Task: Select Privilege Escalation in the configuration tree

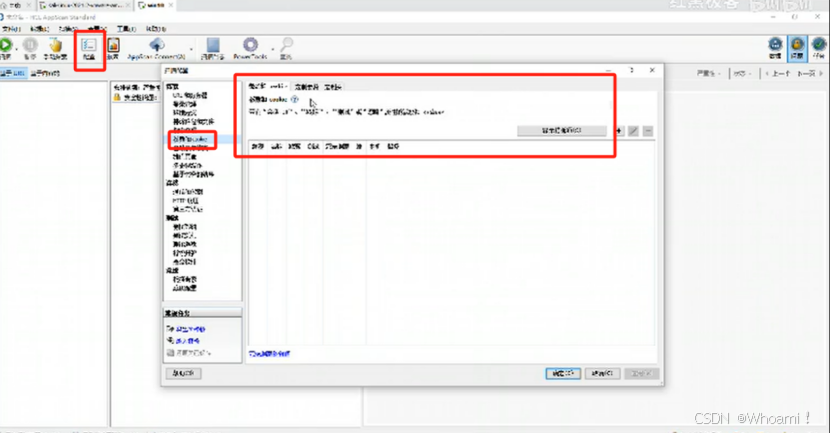Action: [x=184, y=253]
